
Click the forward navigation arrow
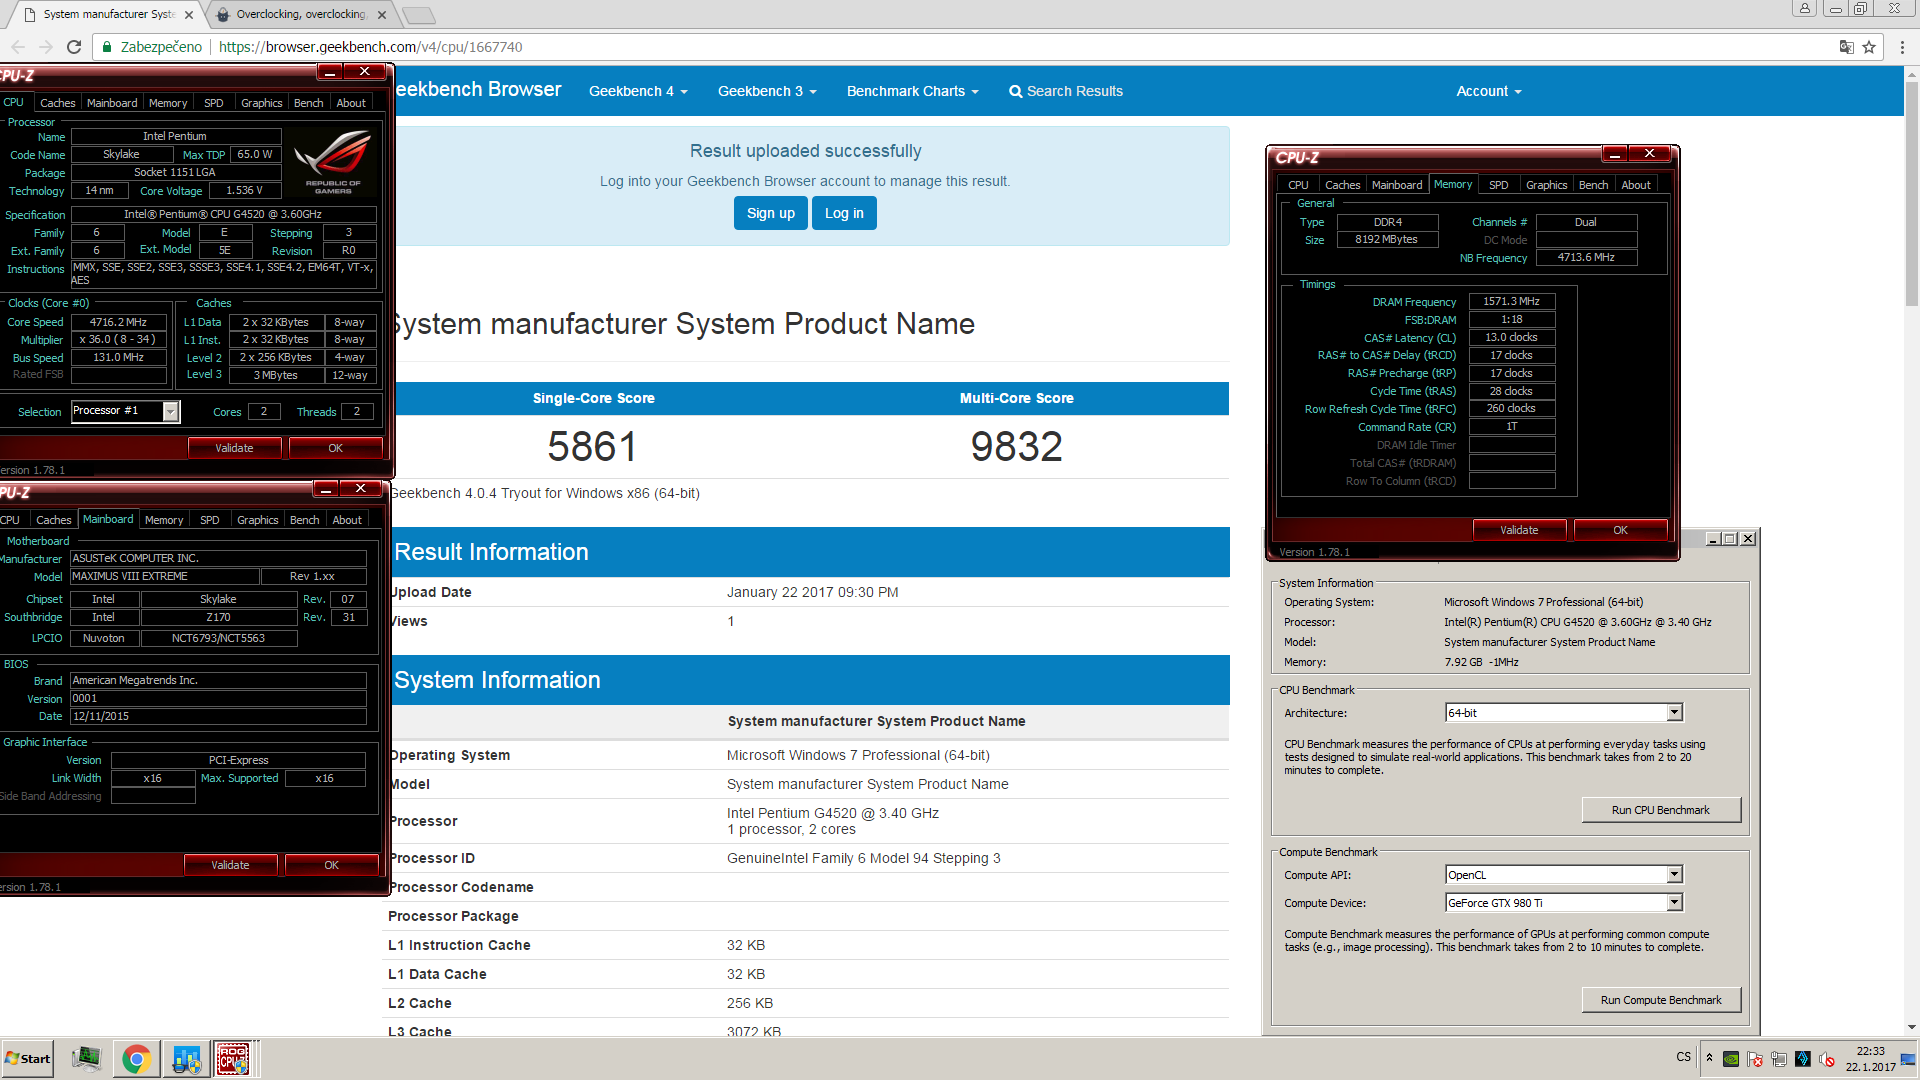pos(46,47)
